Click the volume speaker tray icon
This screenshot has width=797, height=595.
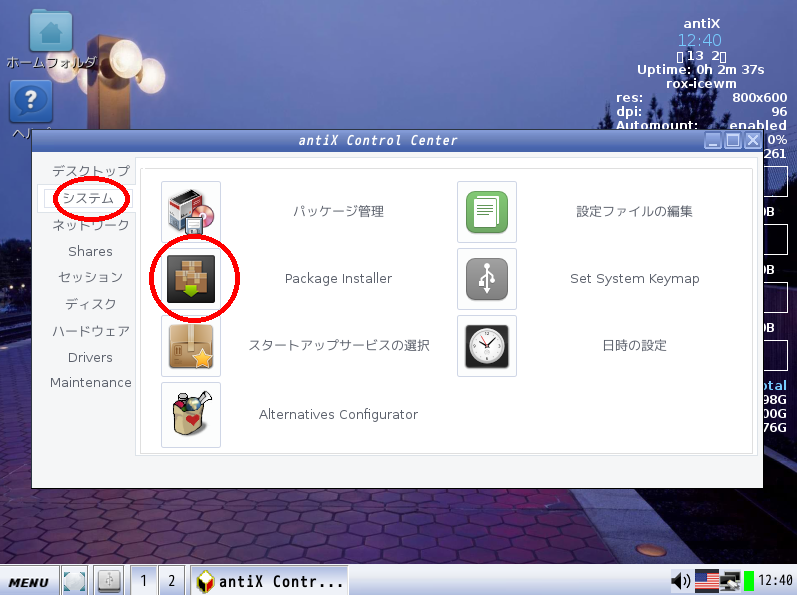point(681,580)
